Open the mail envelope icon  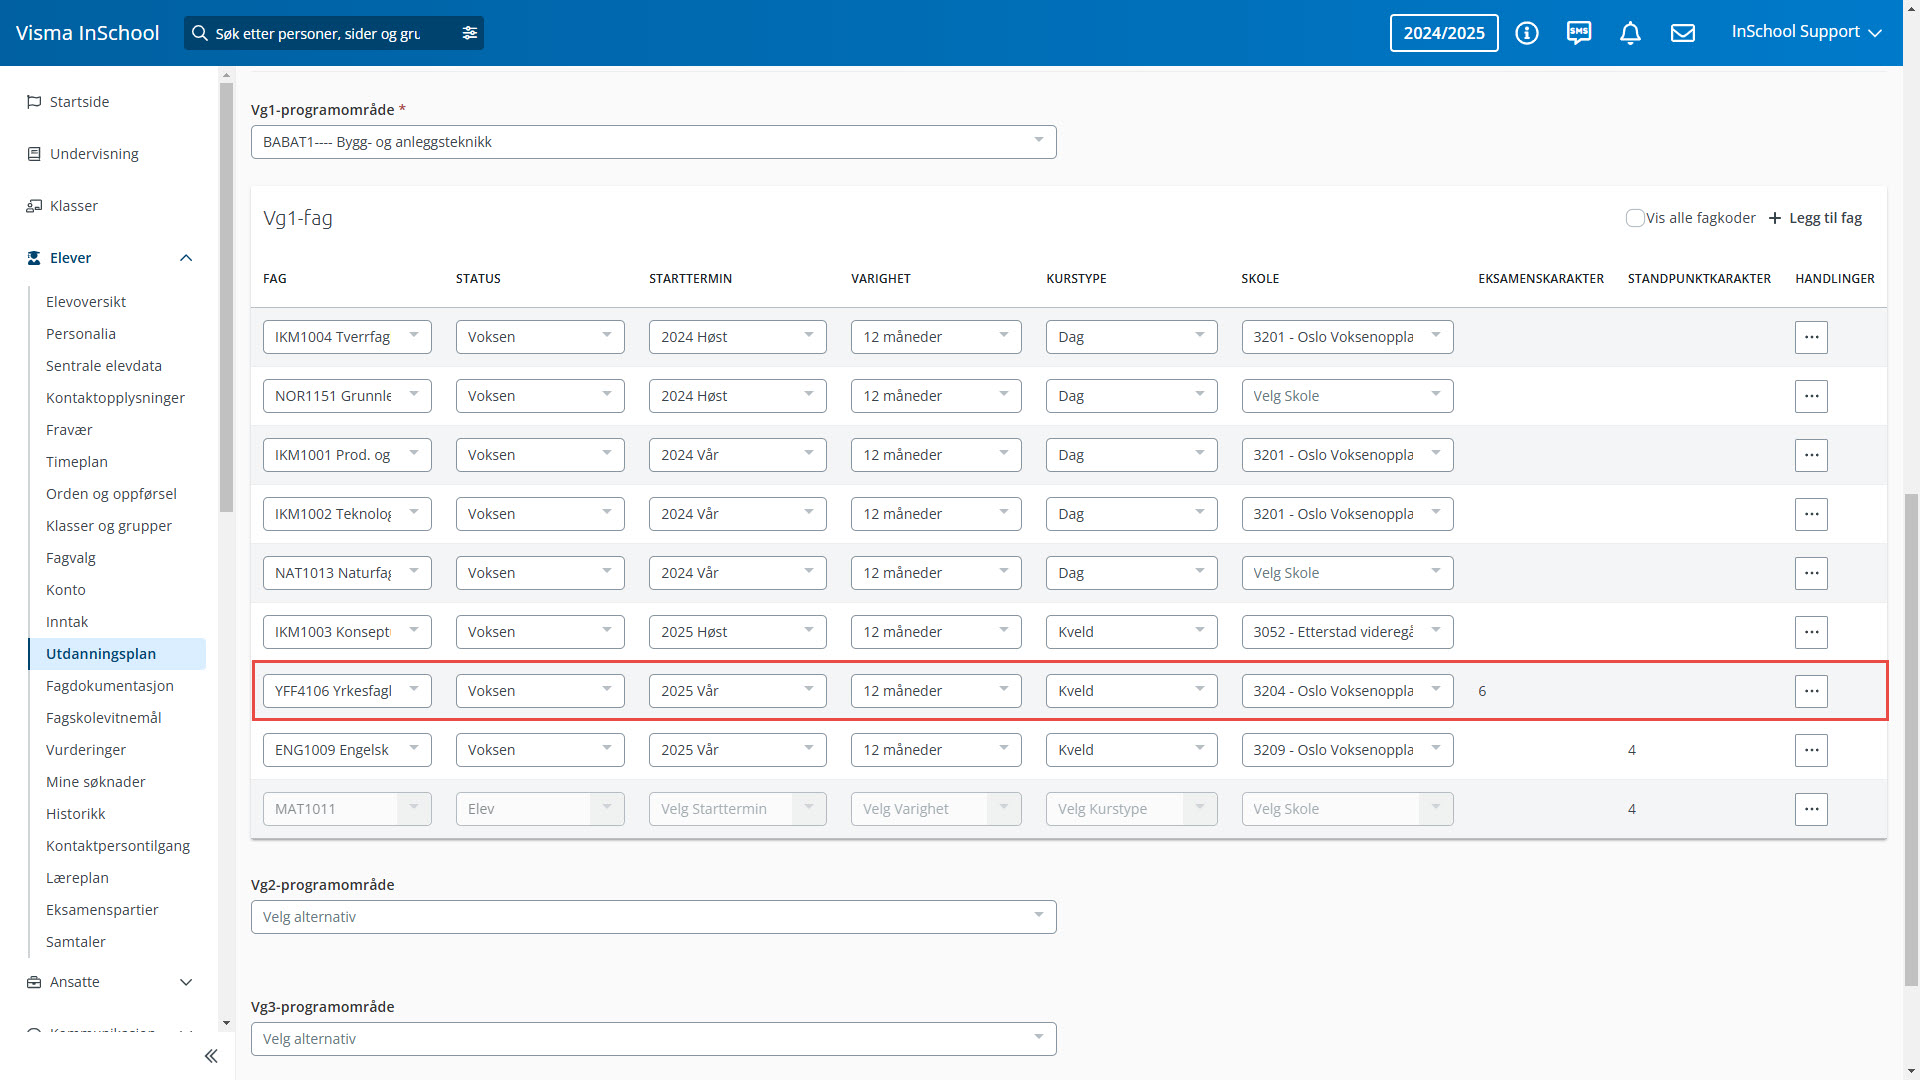tap(1683, 33)
